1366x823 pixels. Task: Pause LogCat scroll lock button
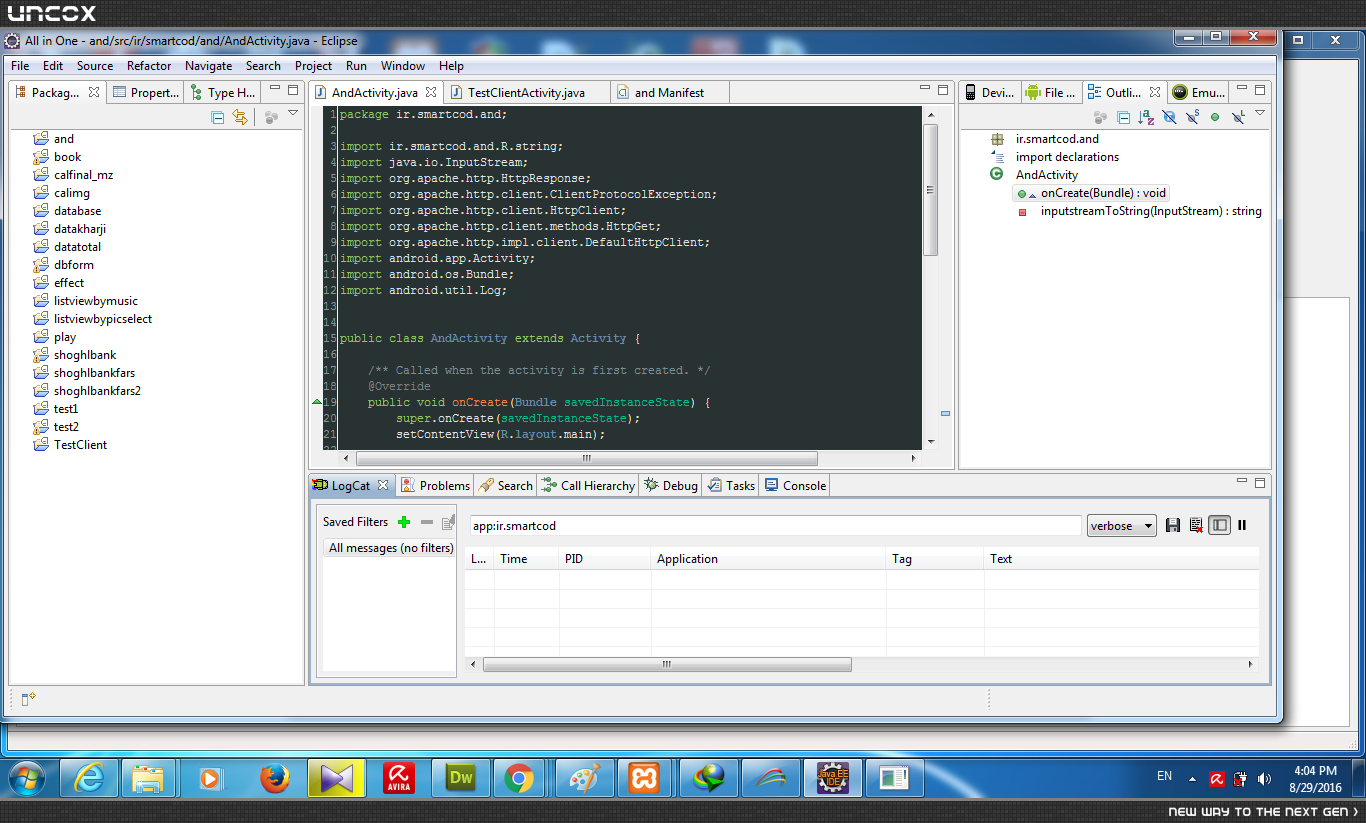point(1242,525)
